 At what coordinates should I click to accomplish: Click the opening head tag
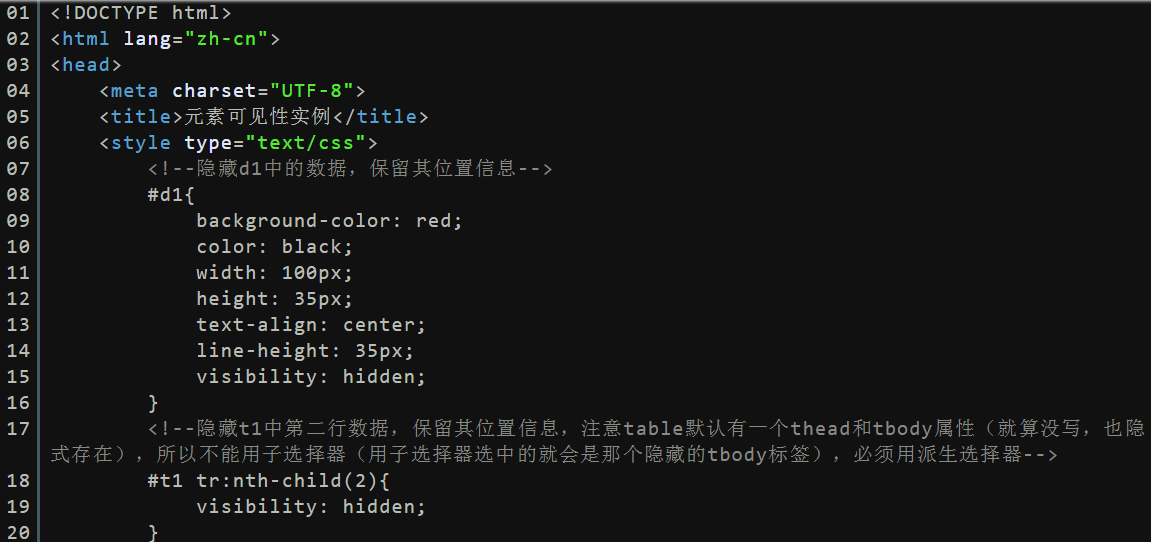click(x=86, y=65)
